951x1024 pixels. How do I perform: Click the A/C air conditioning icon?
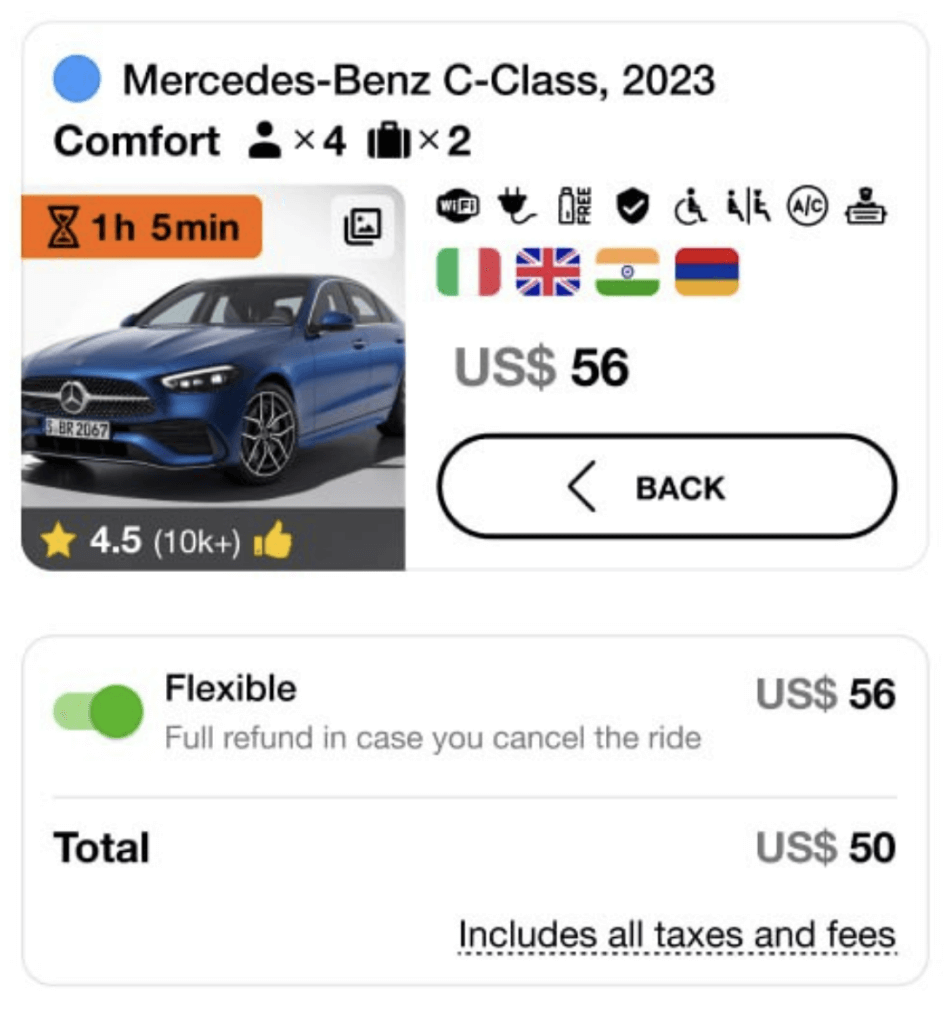tap(807, 207)
